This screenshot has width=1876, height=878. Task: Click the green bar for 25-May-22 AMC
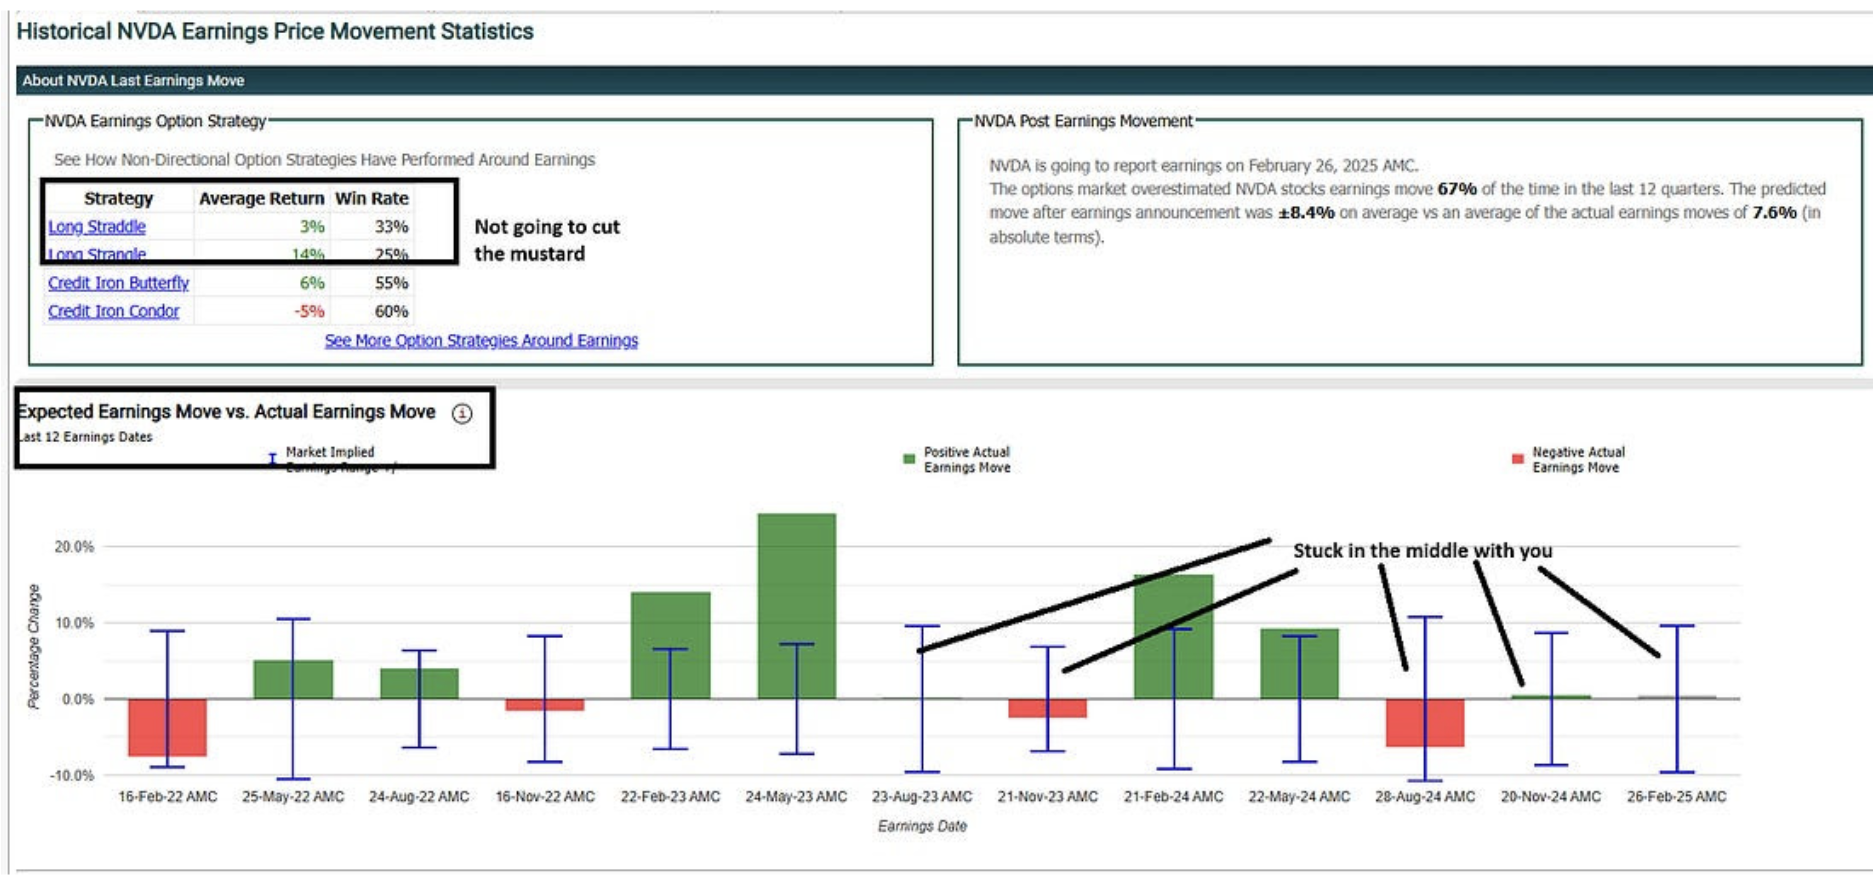click(x=293, y=680)
